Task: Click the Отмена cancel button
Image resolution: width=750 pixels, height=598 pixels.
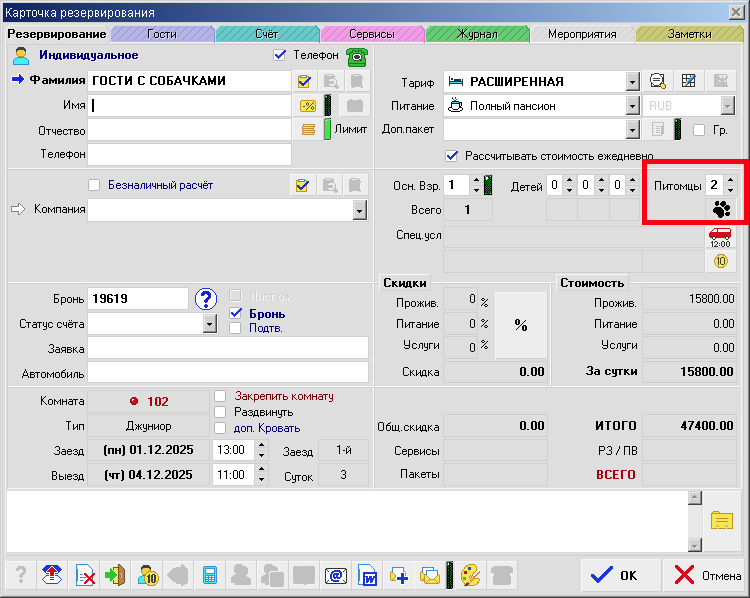Action: coord(706,575)
